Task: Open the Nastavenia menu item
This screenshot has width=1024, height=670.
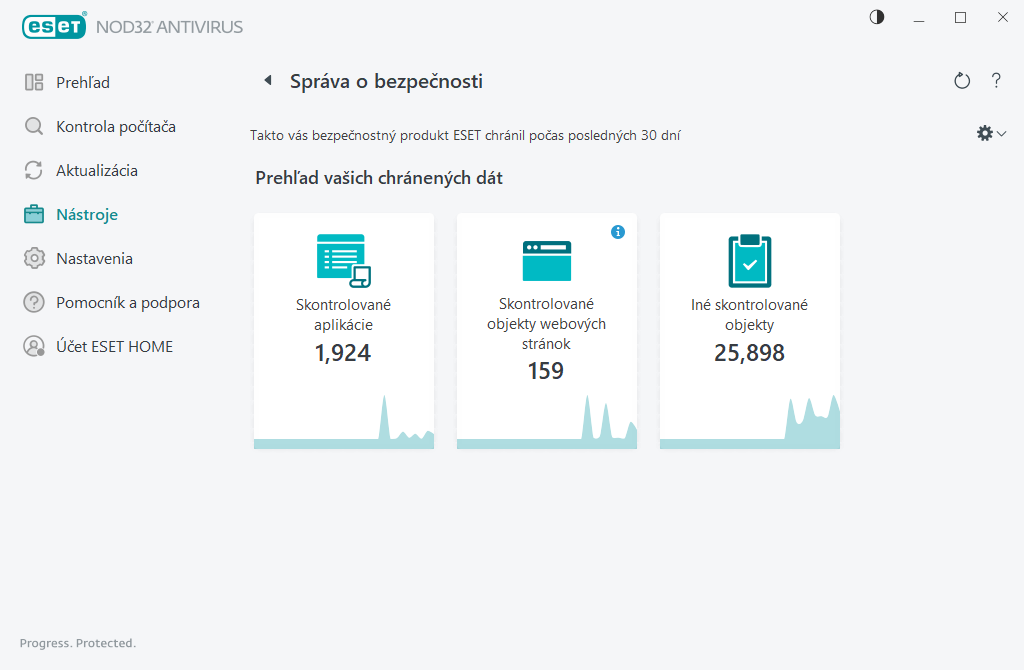Action: coord(95,259)
